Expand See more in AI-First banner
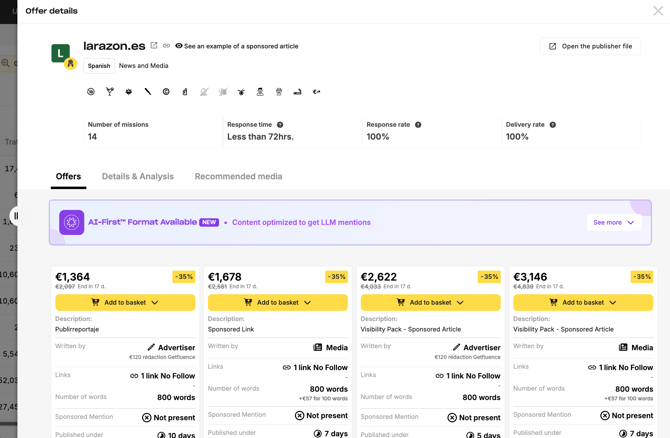The width and height of the screenshot is (670, 438). [x=613, y=222]
